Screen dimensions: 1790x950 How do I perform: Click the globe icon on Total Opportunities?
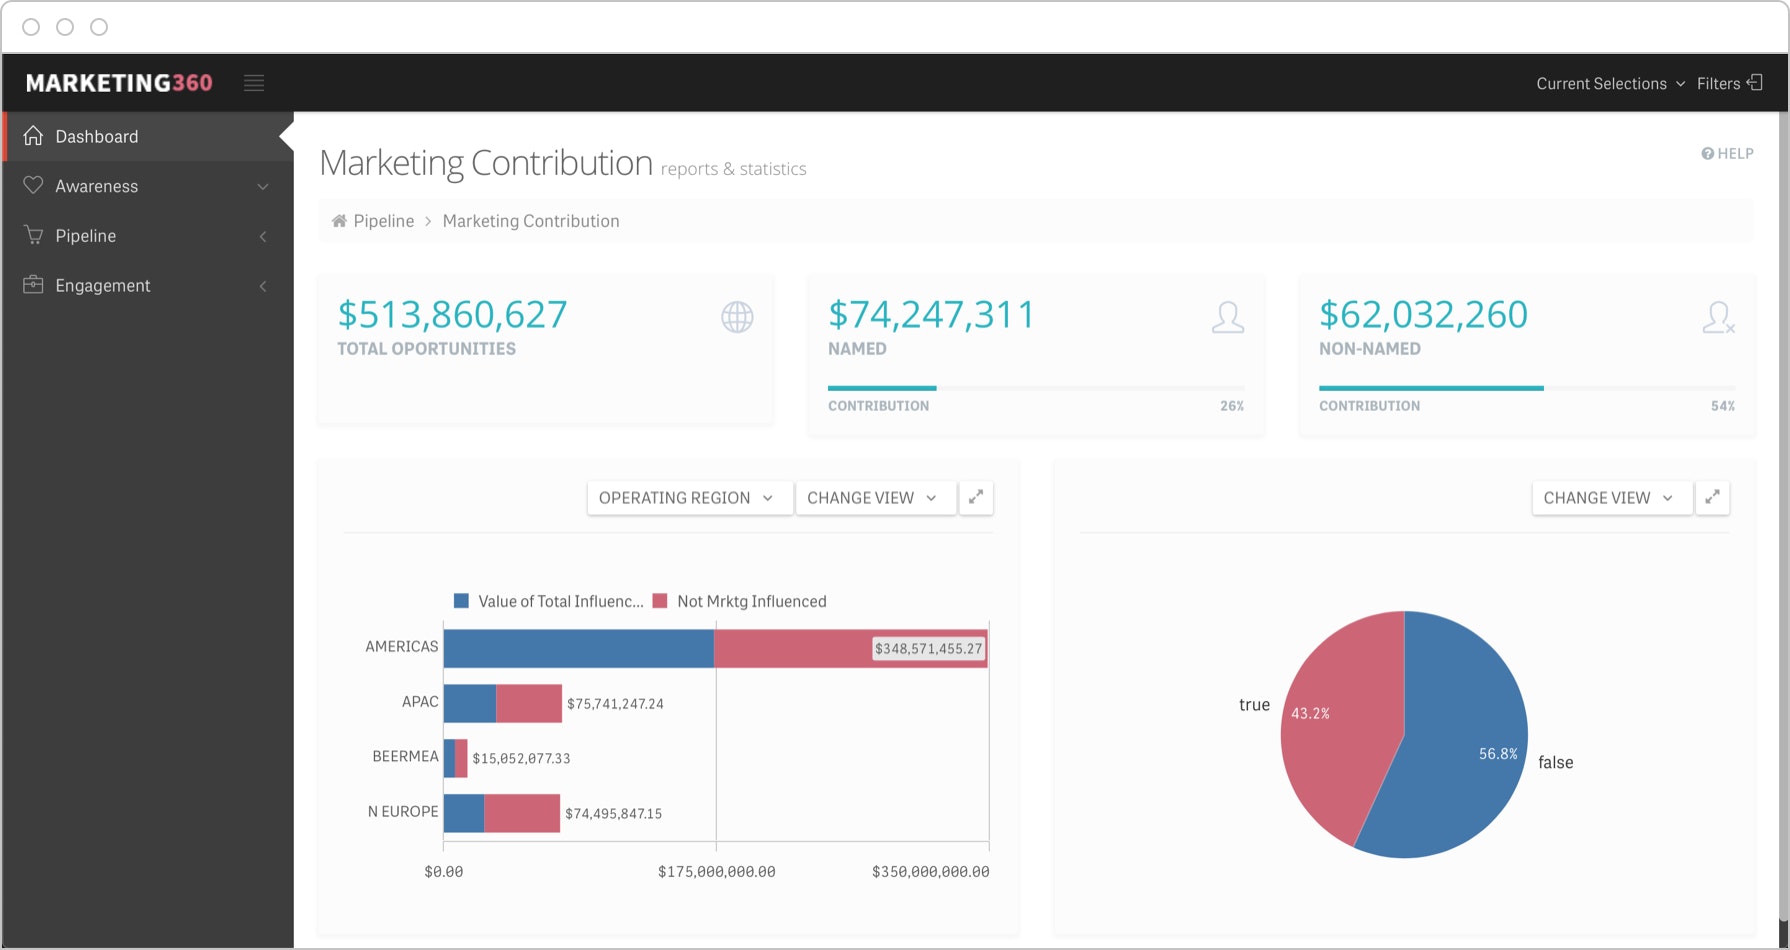tap(737, 317)
